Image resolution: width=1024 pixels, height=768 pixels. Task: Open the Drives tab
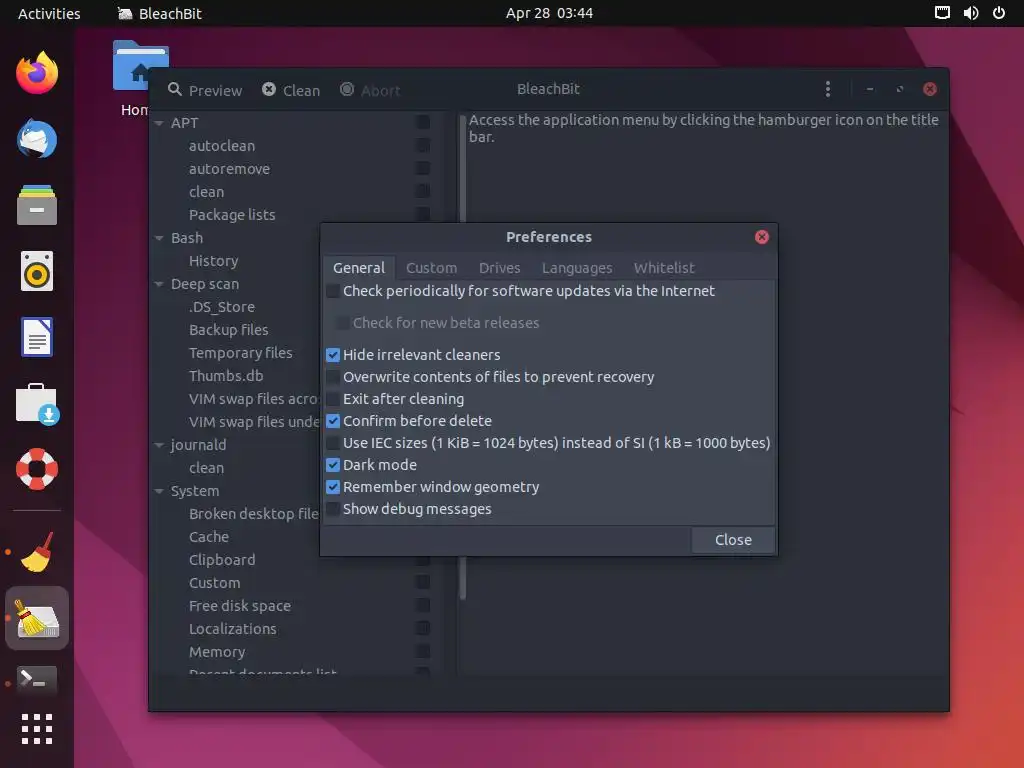point(499,268)
